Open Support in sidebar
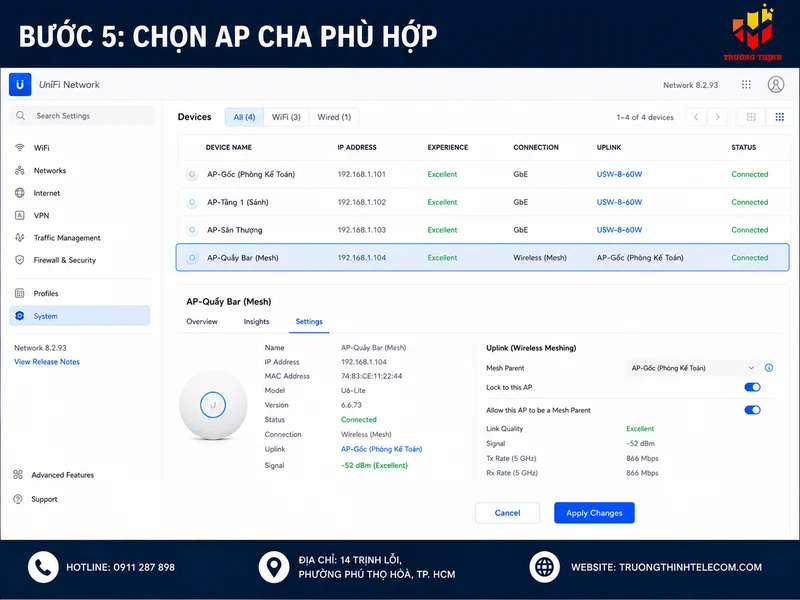 click(44, 499)
